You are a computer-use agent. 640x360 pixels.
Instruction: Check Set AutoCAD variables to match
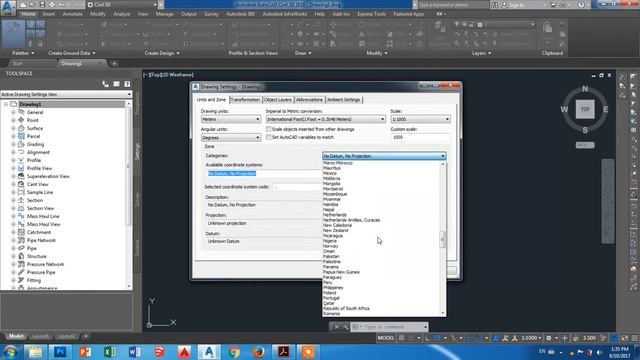[x=269, y=137]
